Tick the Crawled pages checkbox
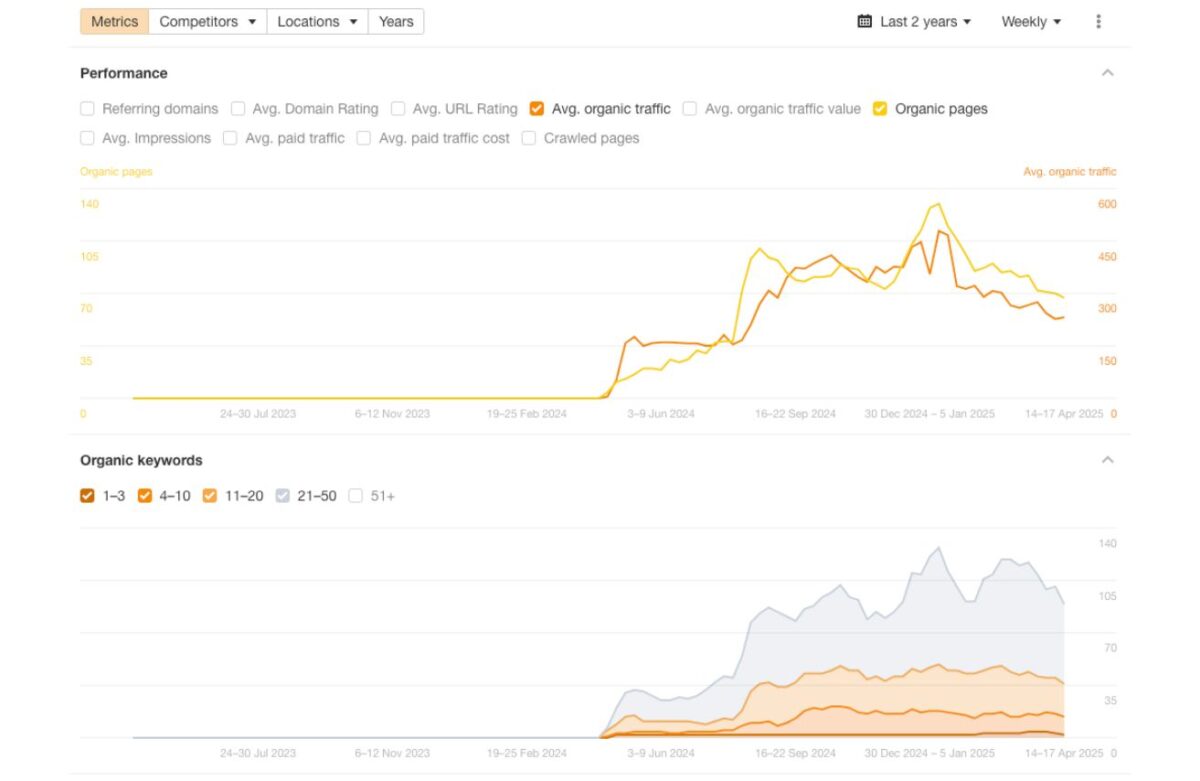Image resolution: width=1200 pixels, height=781 pixels. pos(529,138)
